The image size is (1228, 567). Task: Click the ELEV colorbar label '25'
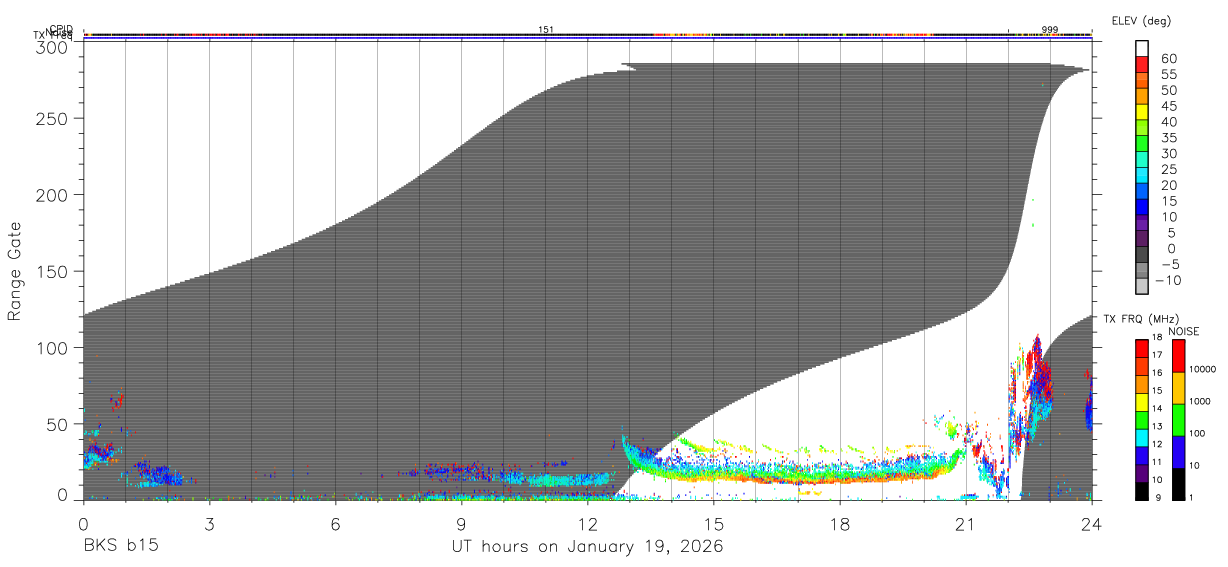pyautogui.click(x=1169, y=169)
